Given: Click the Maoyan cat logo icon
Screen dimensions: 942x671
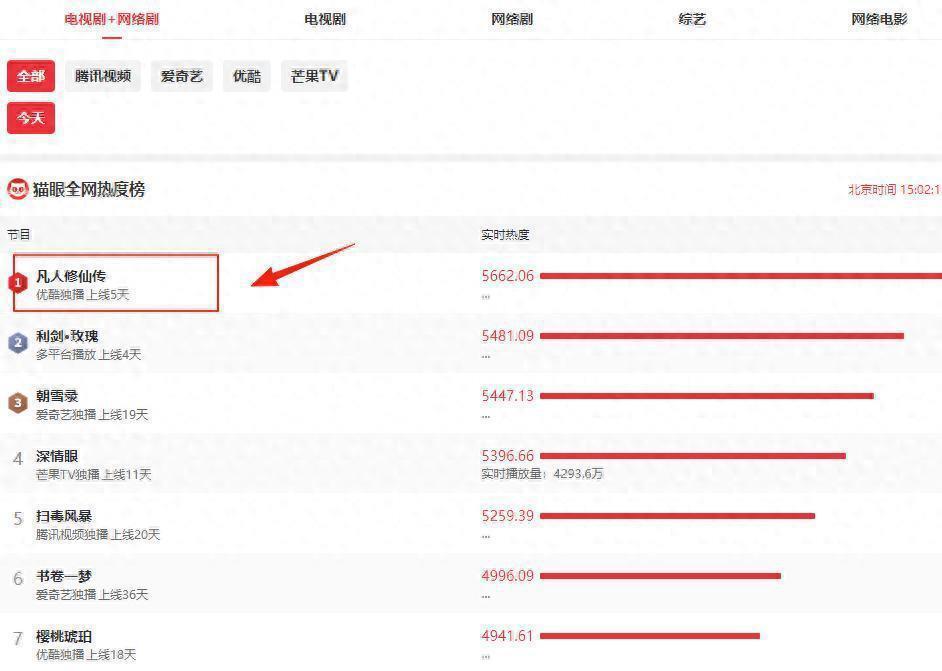Looking at the screenshot, I should 18,189.
